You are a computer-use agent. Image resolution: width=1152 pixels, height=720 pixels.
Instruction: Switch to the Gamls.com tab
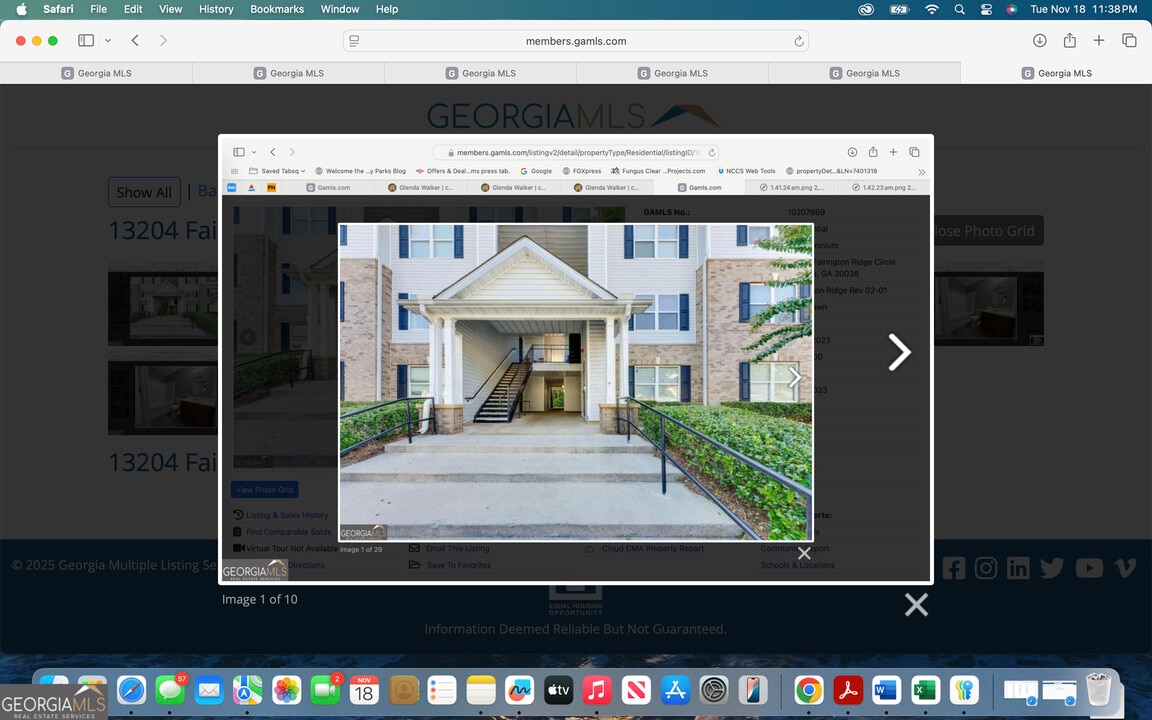click(x=705, y=187)
